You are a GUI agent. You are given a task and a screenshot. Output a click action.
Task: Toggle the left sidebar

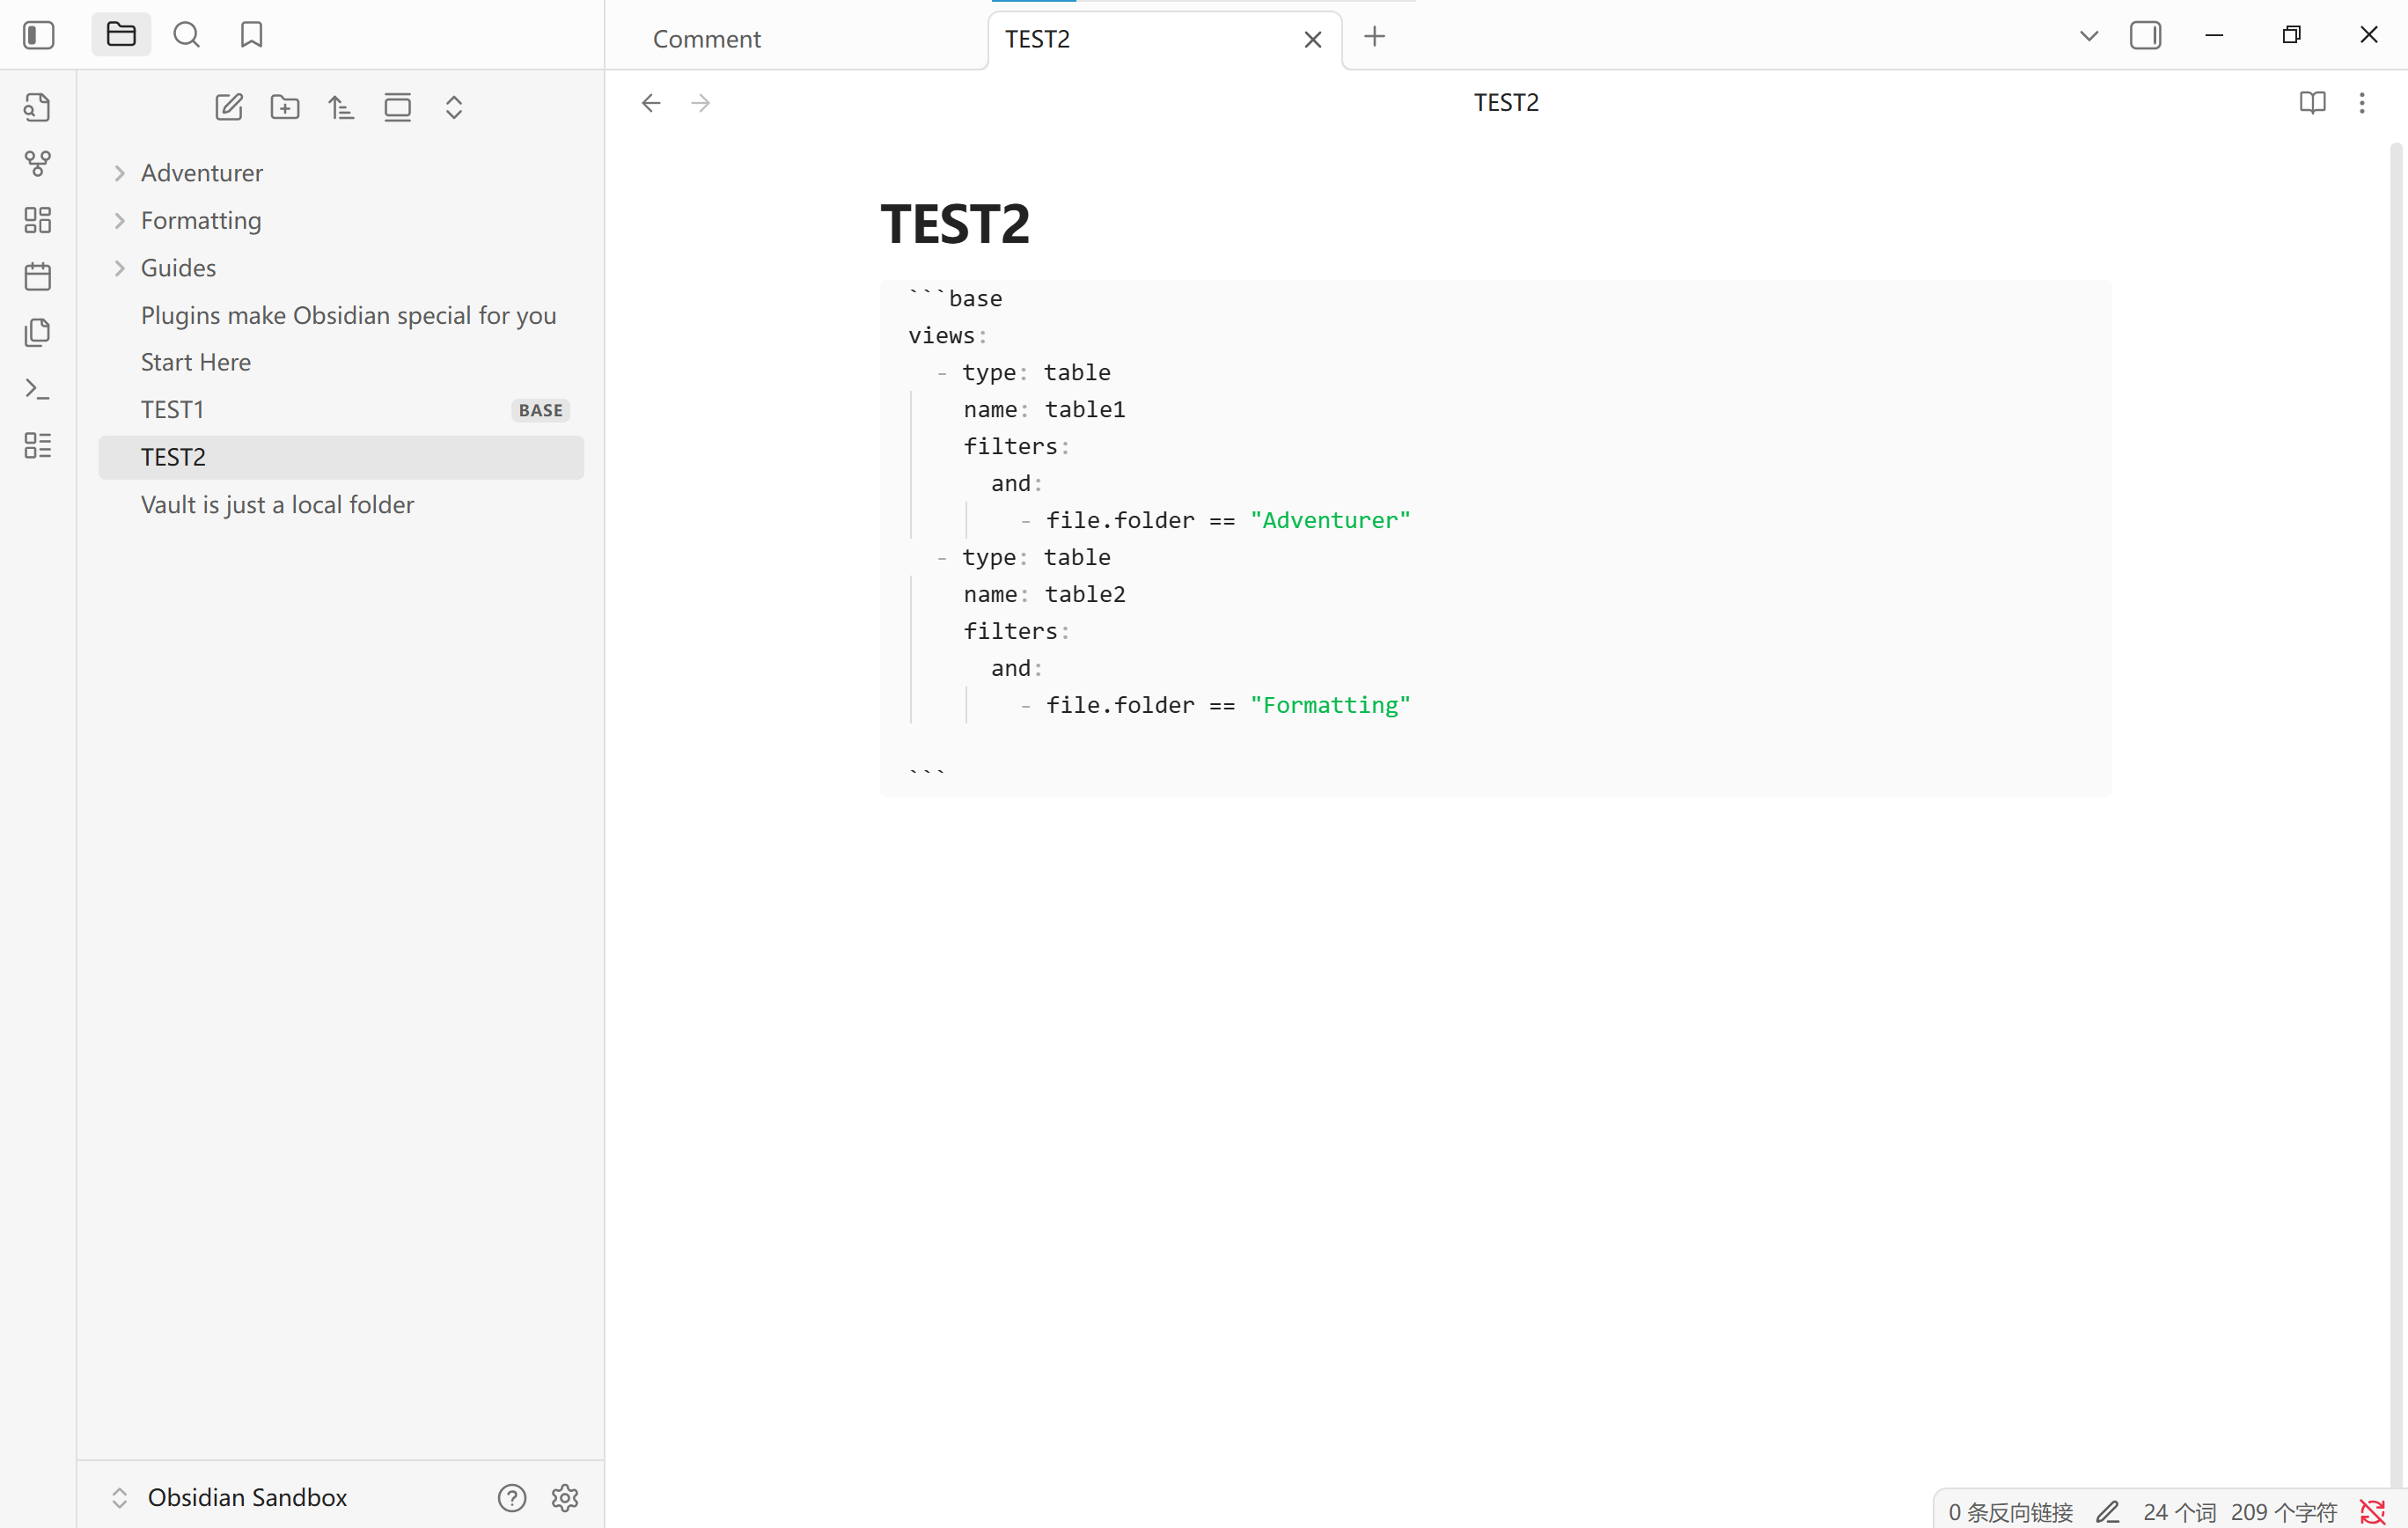click(x=38, y=35)
